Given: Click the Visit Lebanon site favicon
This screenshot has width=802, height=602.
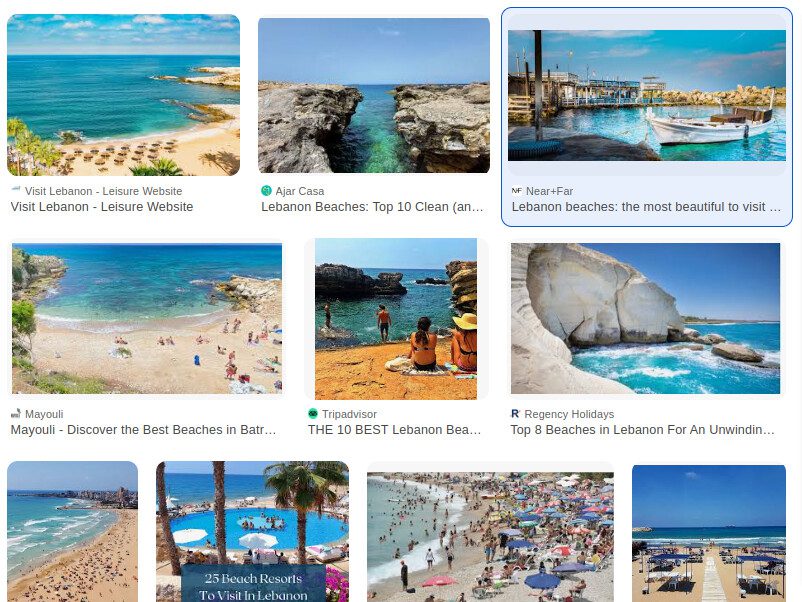Looking at the screenshot, I should pos(16,191).
